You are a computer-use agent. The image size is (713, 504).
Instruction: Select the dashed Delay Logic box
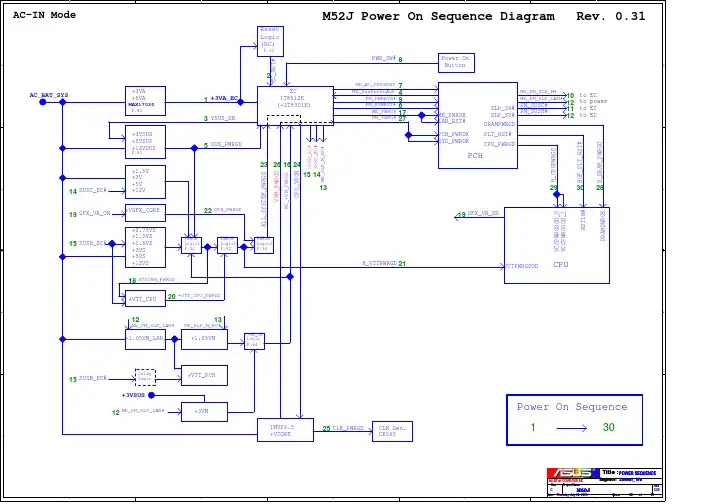pyautogui.click(x=145, y=377)
